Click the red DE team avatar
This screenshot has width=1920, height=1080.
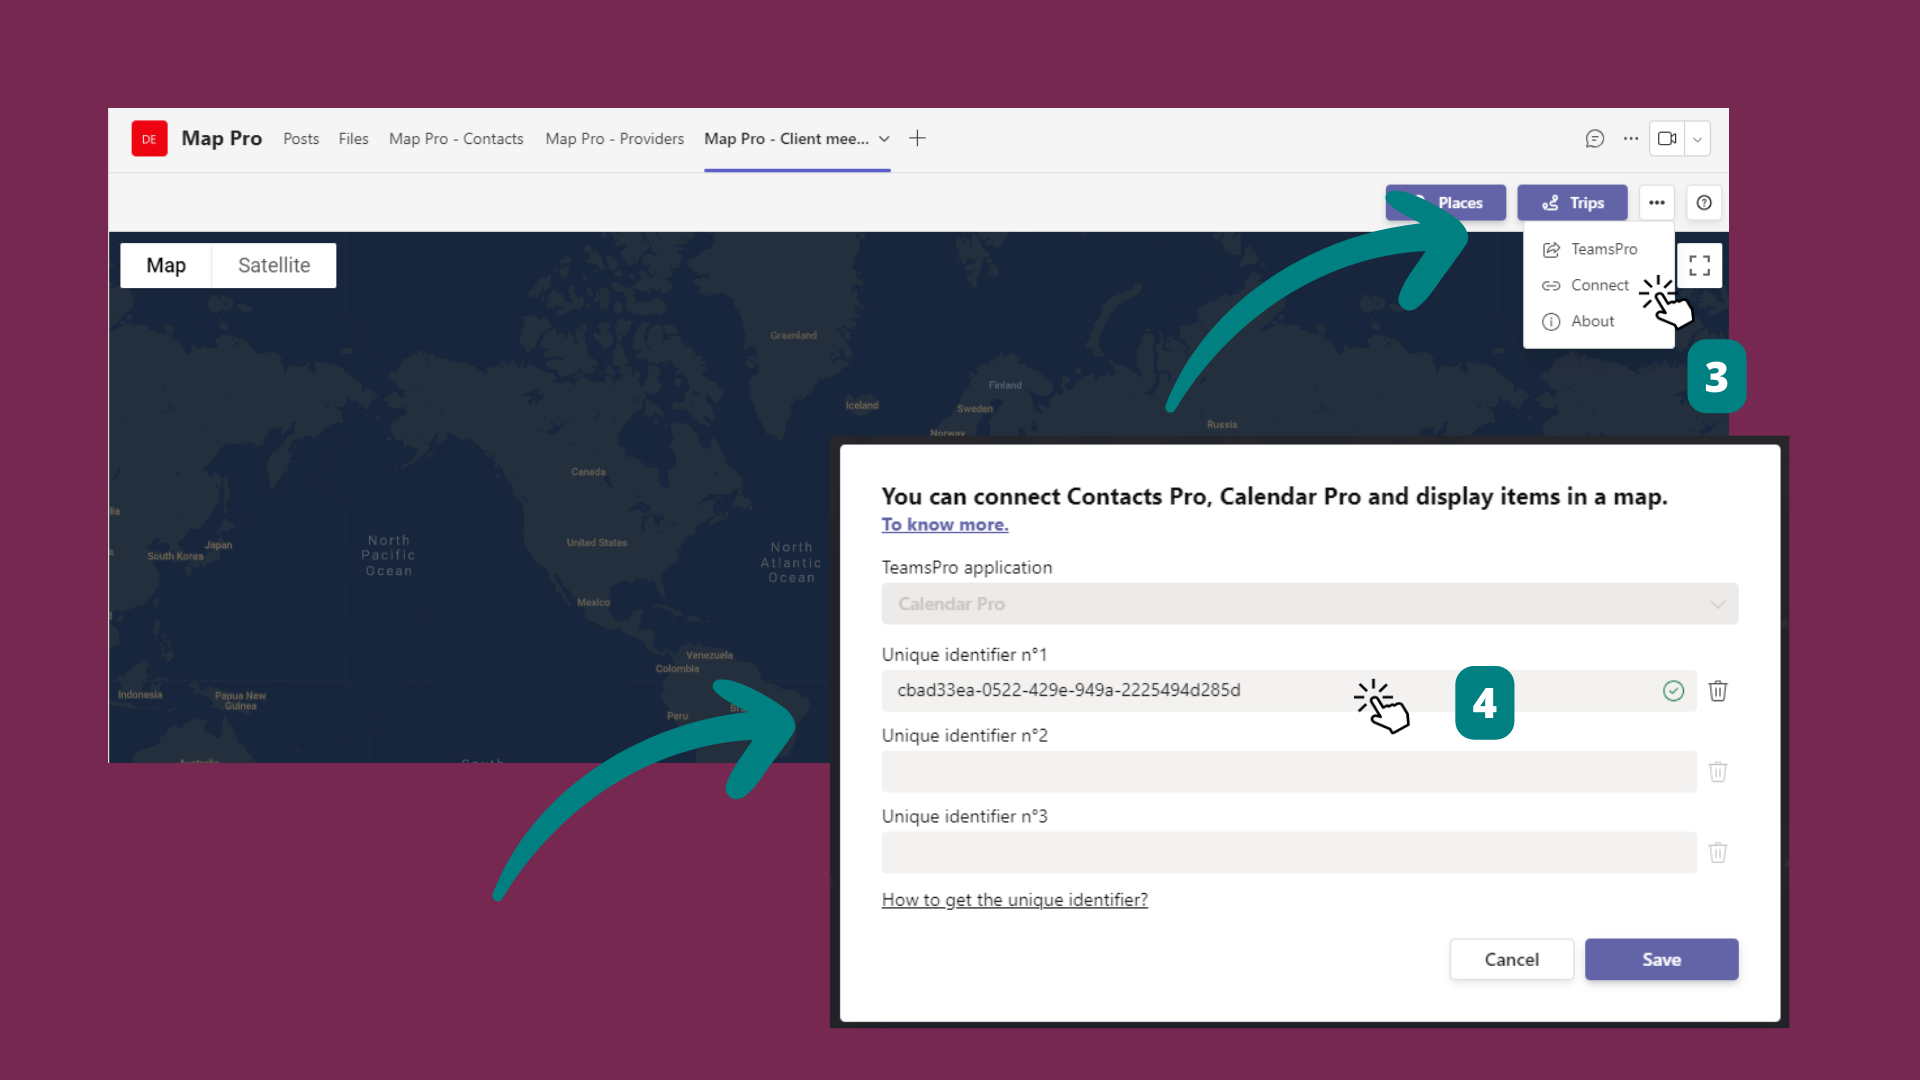(149, 139)
